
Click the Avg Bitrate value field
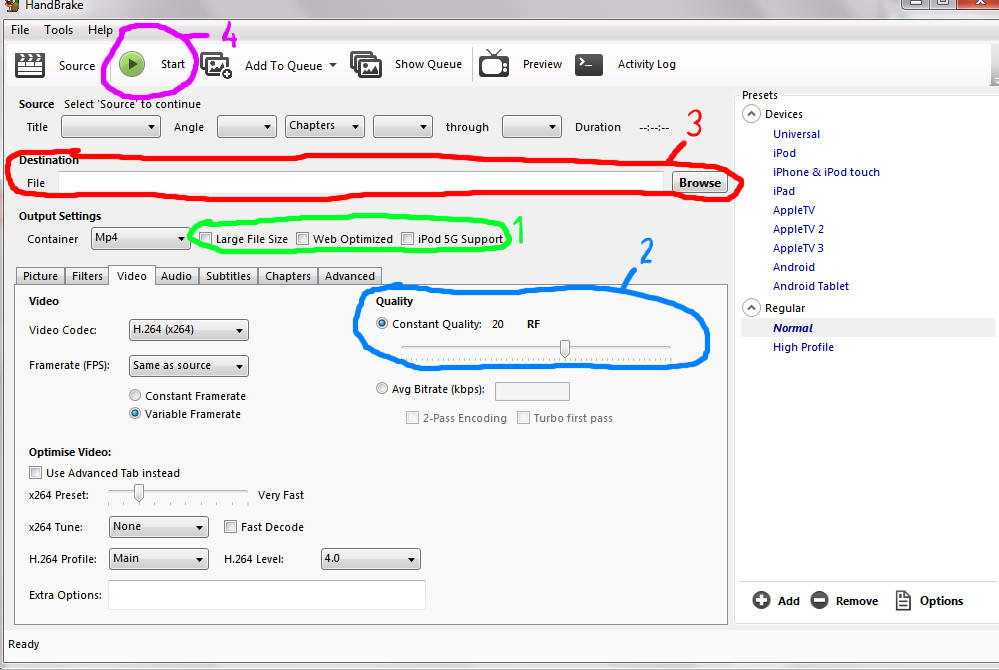[532, 391]
